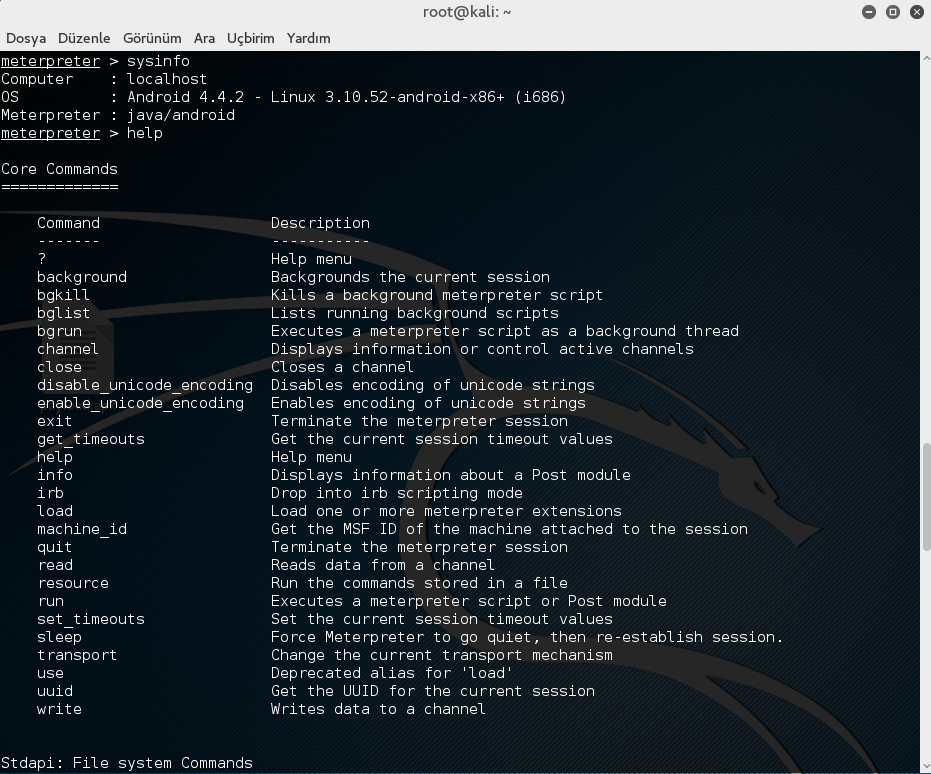Click the sysinfo command text
931x774 pixels.
point(157,61)
